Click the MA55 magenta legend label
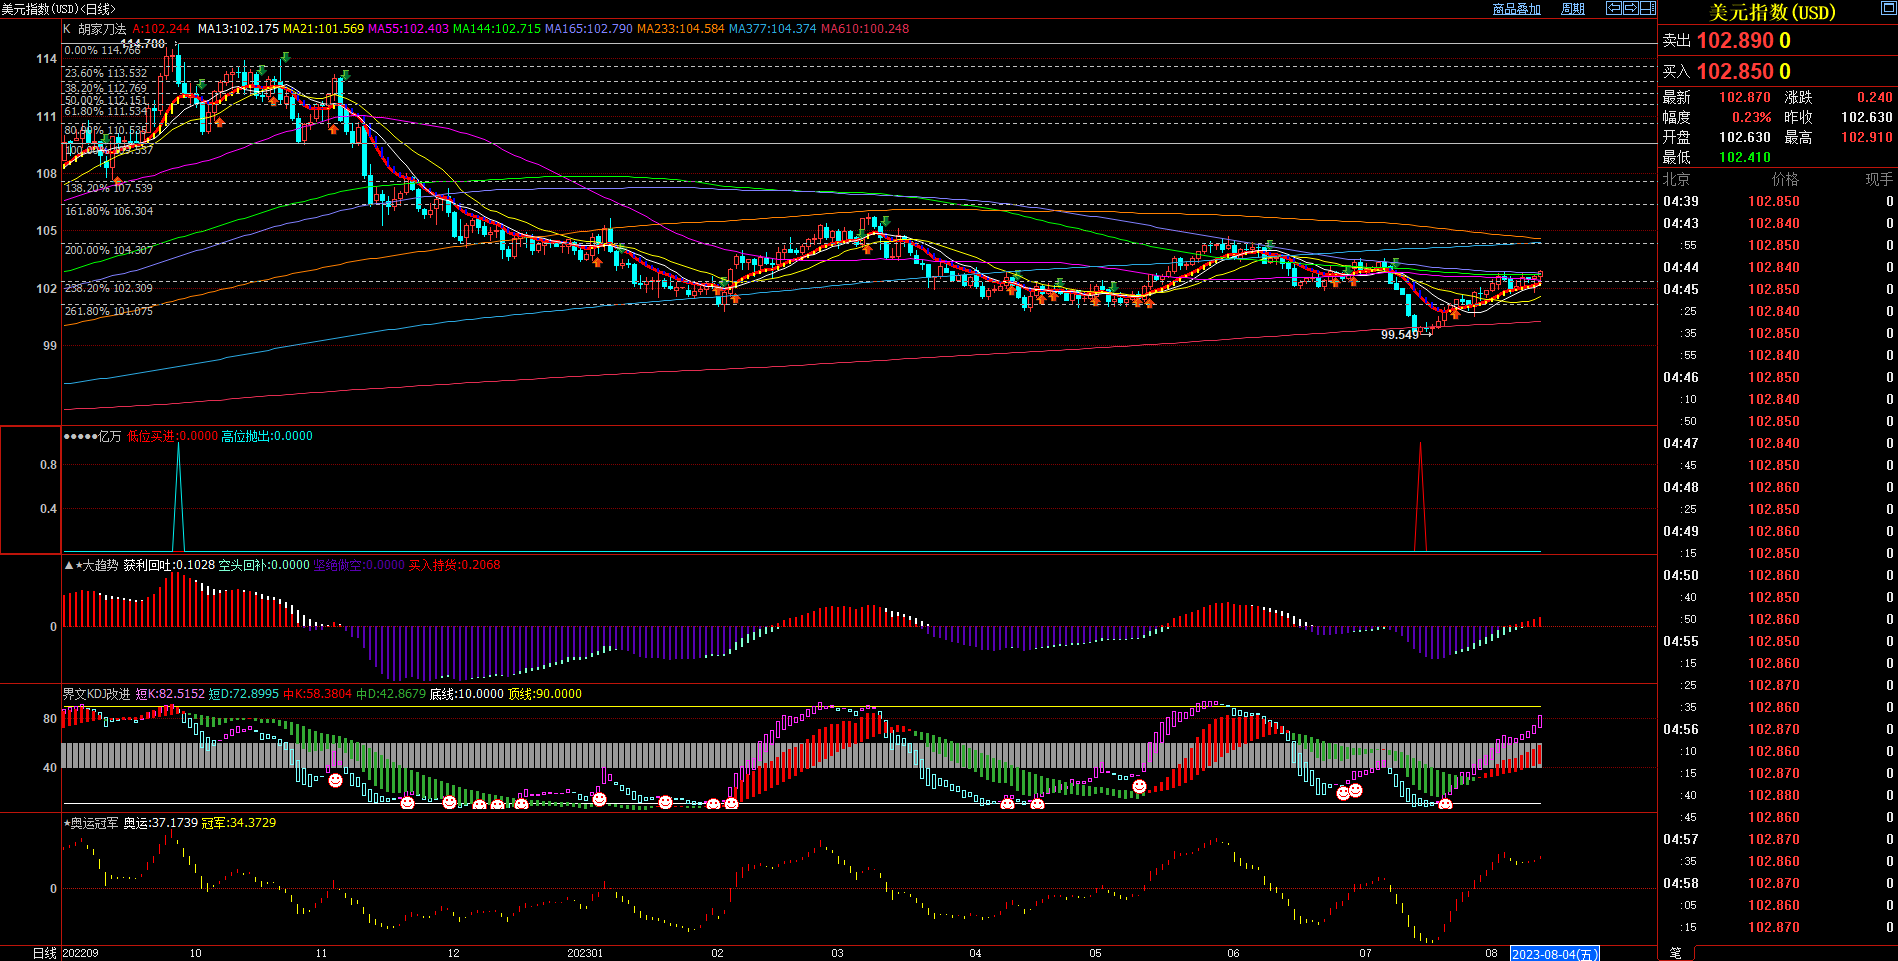 [408, 29]
